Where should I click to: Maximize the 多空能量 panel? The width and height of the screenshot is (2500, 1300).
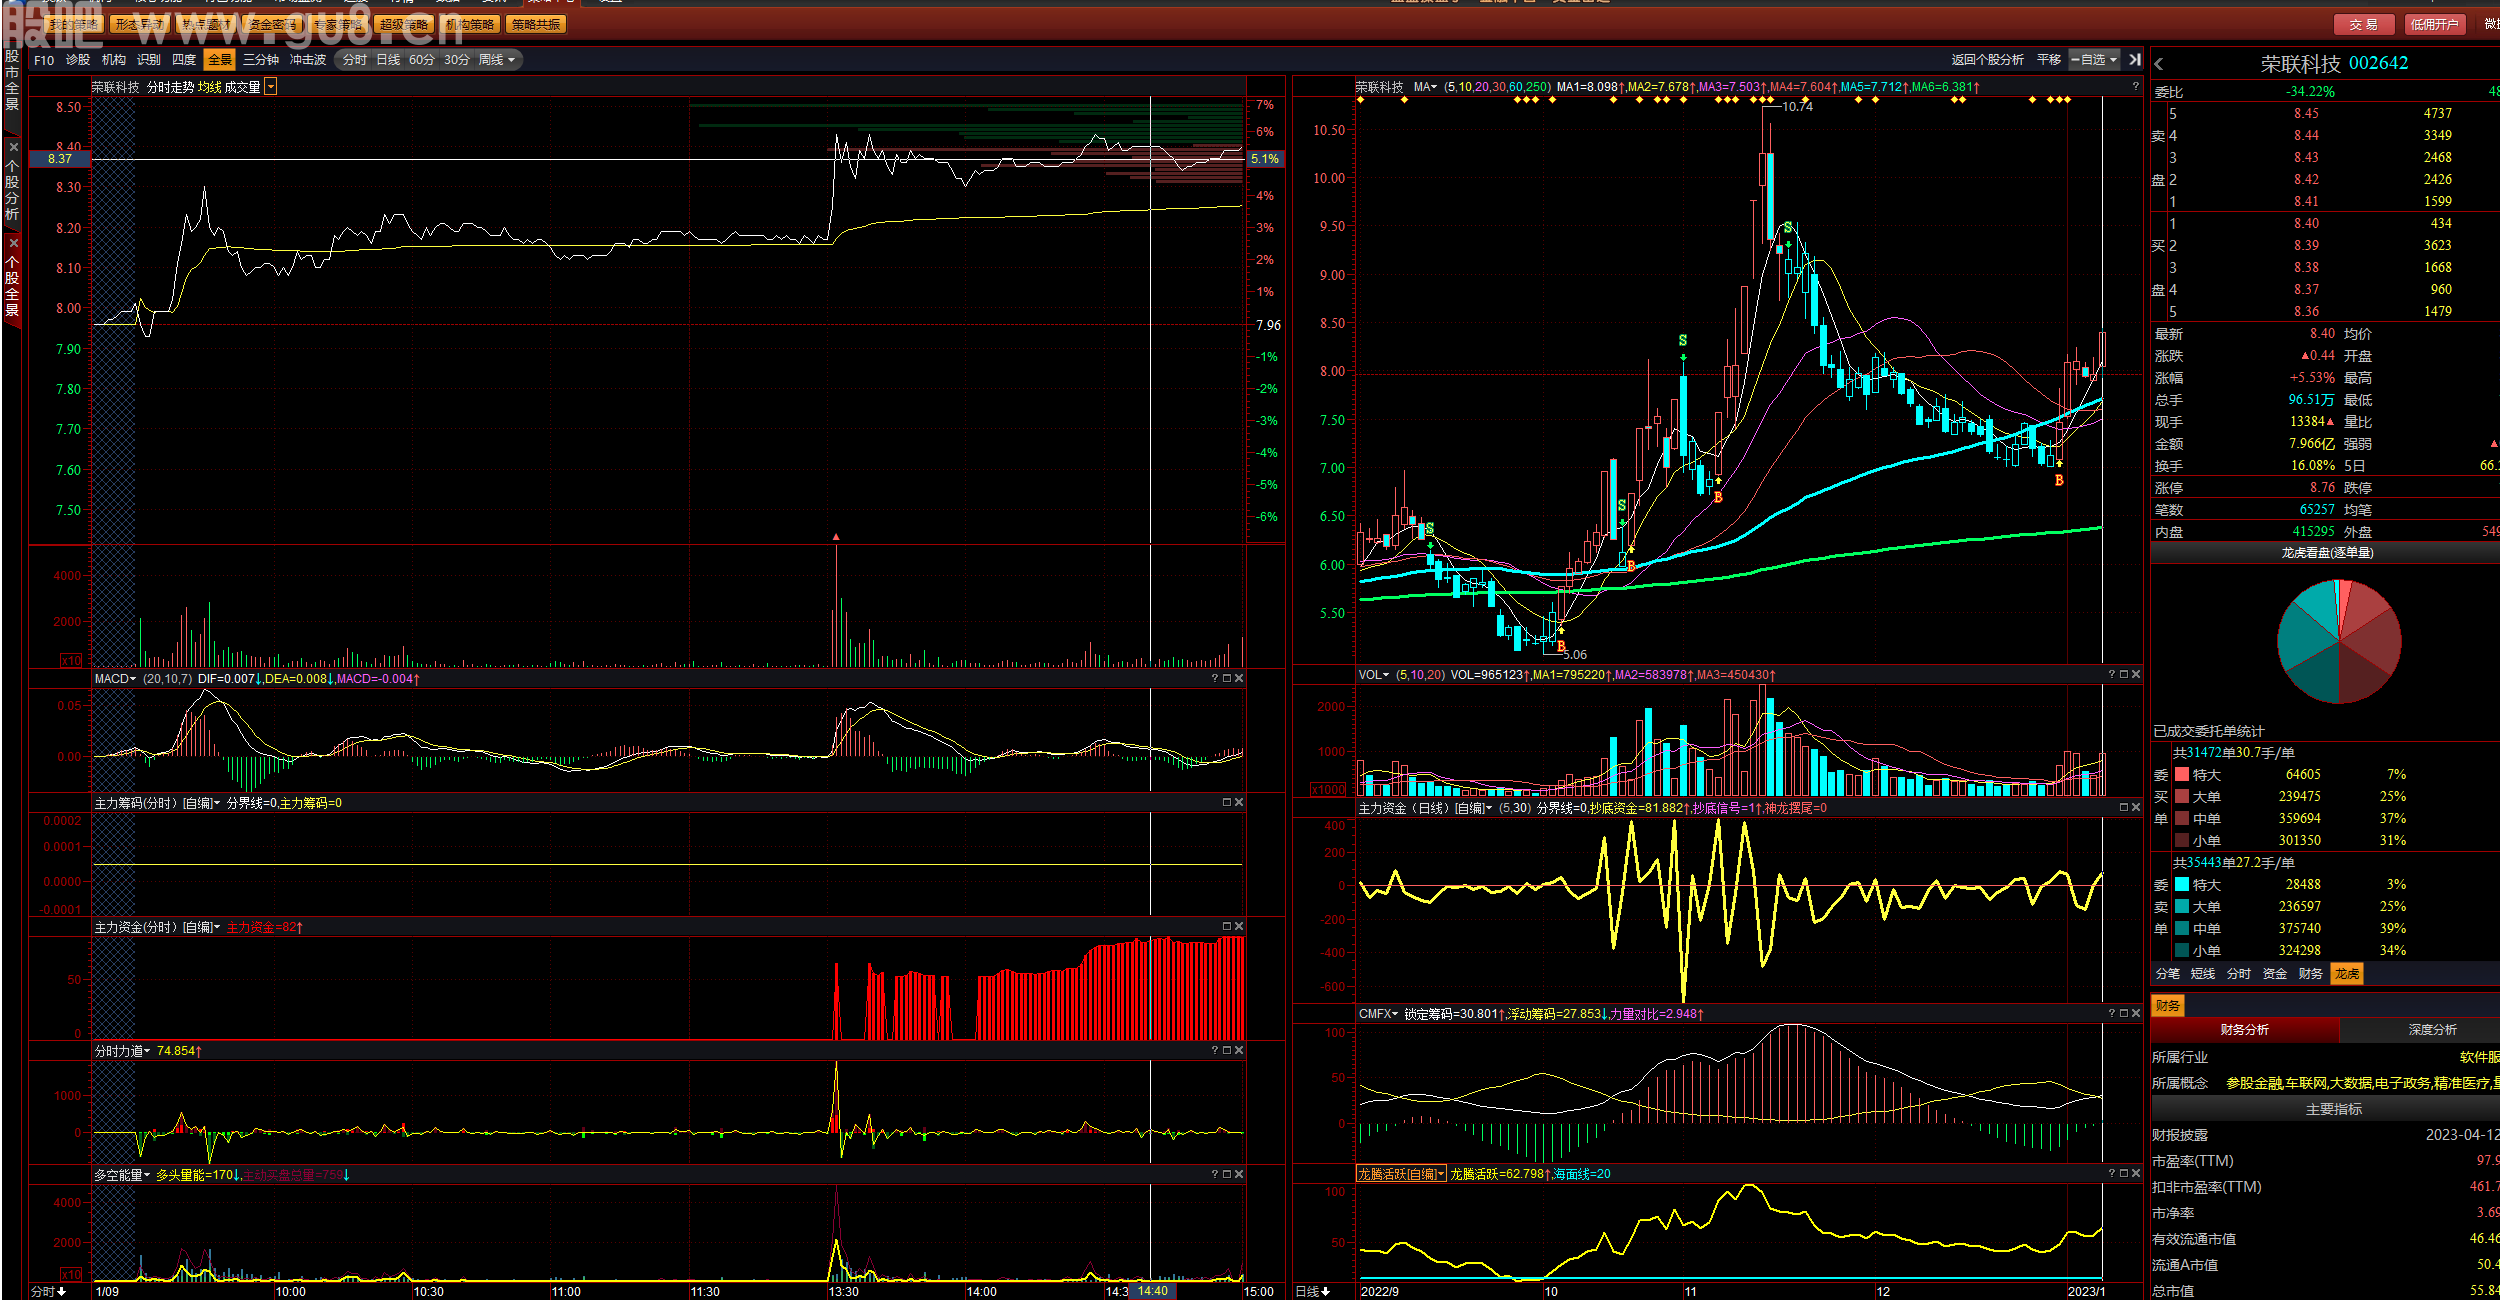pos(1227,1174)
